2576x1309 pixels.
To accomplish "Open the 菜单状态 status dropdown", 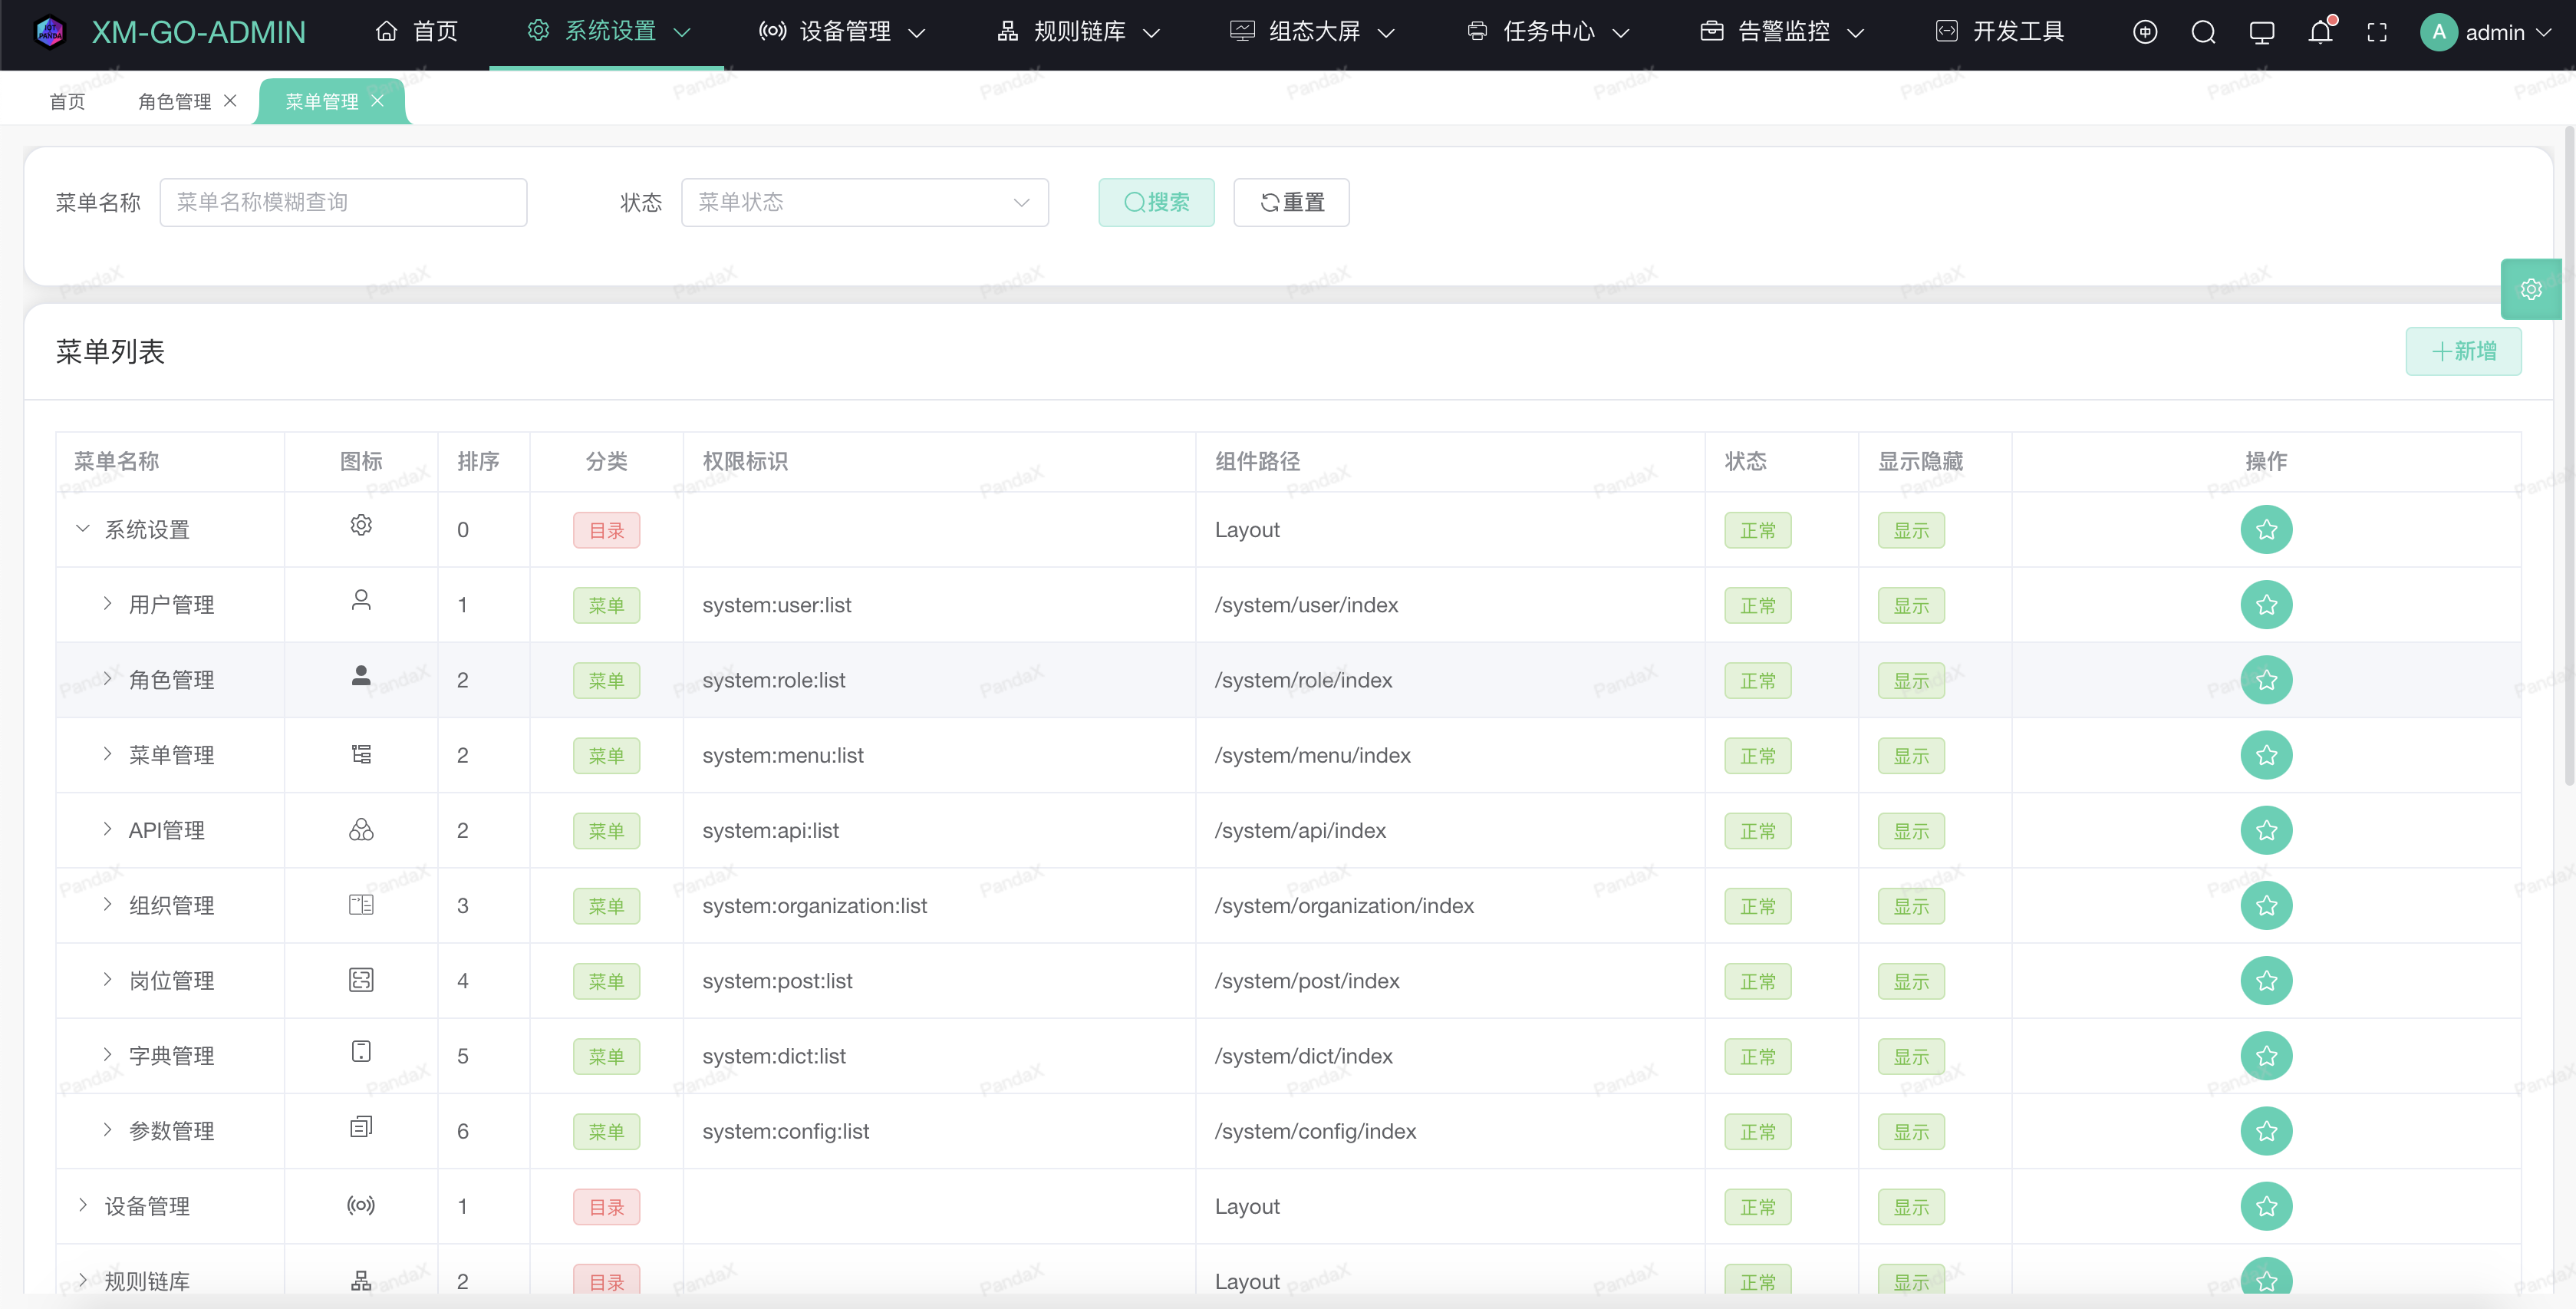I will click(x=864, y=202).
